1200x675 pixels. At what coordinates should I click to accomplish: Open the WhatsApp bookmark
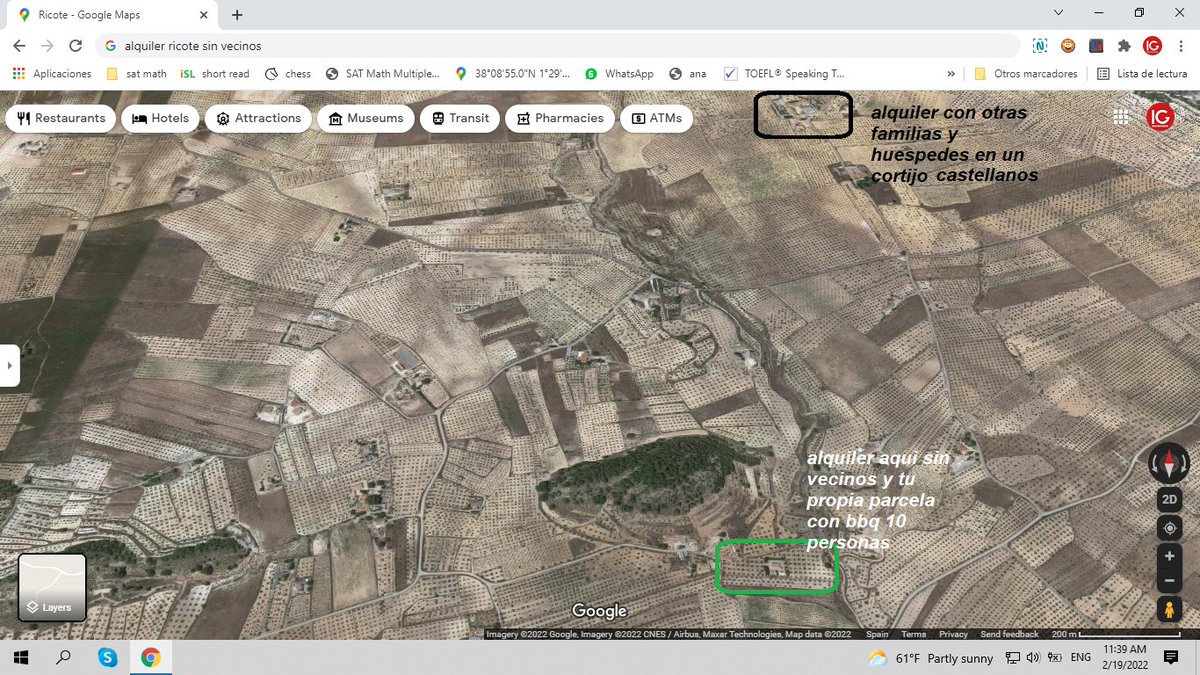pos(620,73)
